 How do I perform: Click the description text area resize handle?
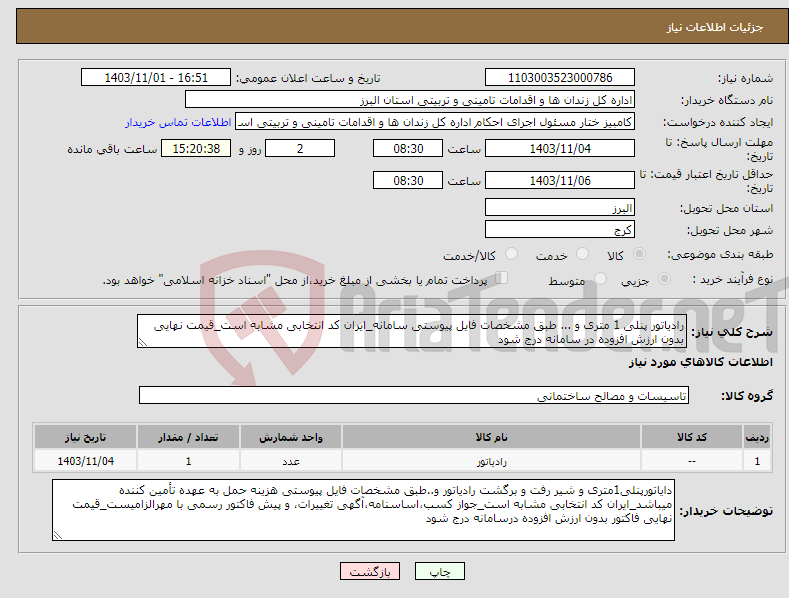(x=143, y=342)
